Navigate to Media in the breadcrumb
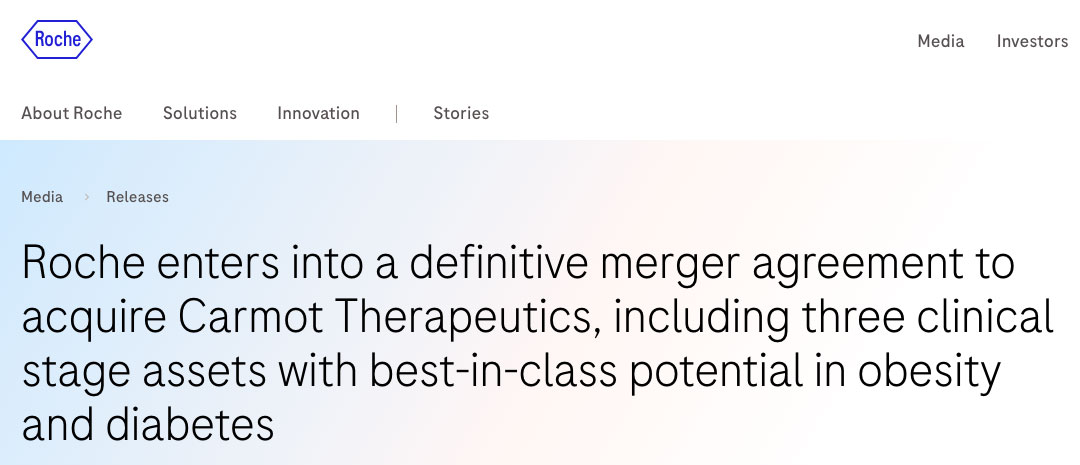 (x=42, y=197)
